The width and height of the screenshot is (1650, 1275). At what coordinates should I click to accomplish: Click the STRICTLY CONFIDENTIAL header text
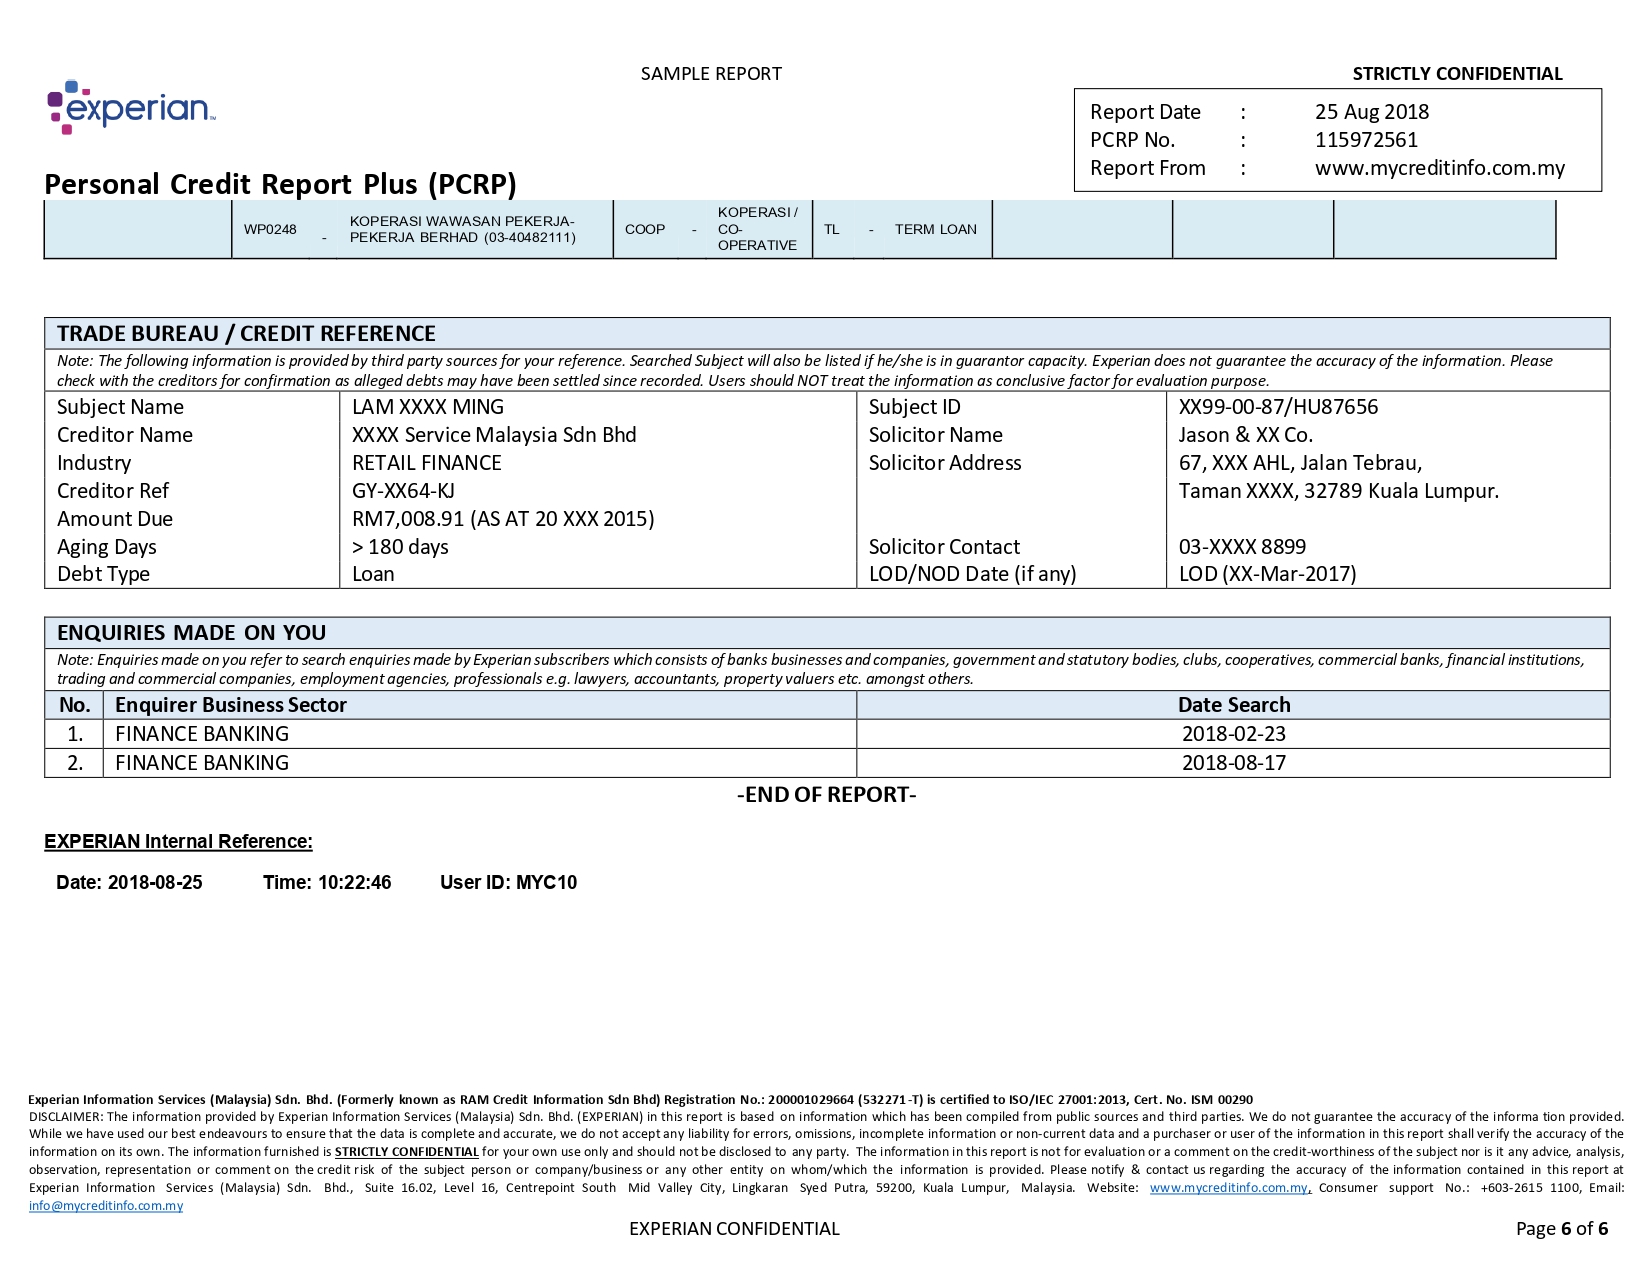click(x=1457, y=74)
